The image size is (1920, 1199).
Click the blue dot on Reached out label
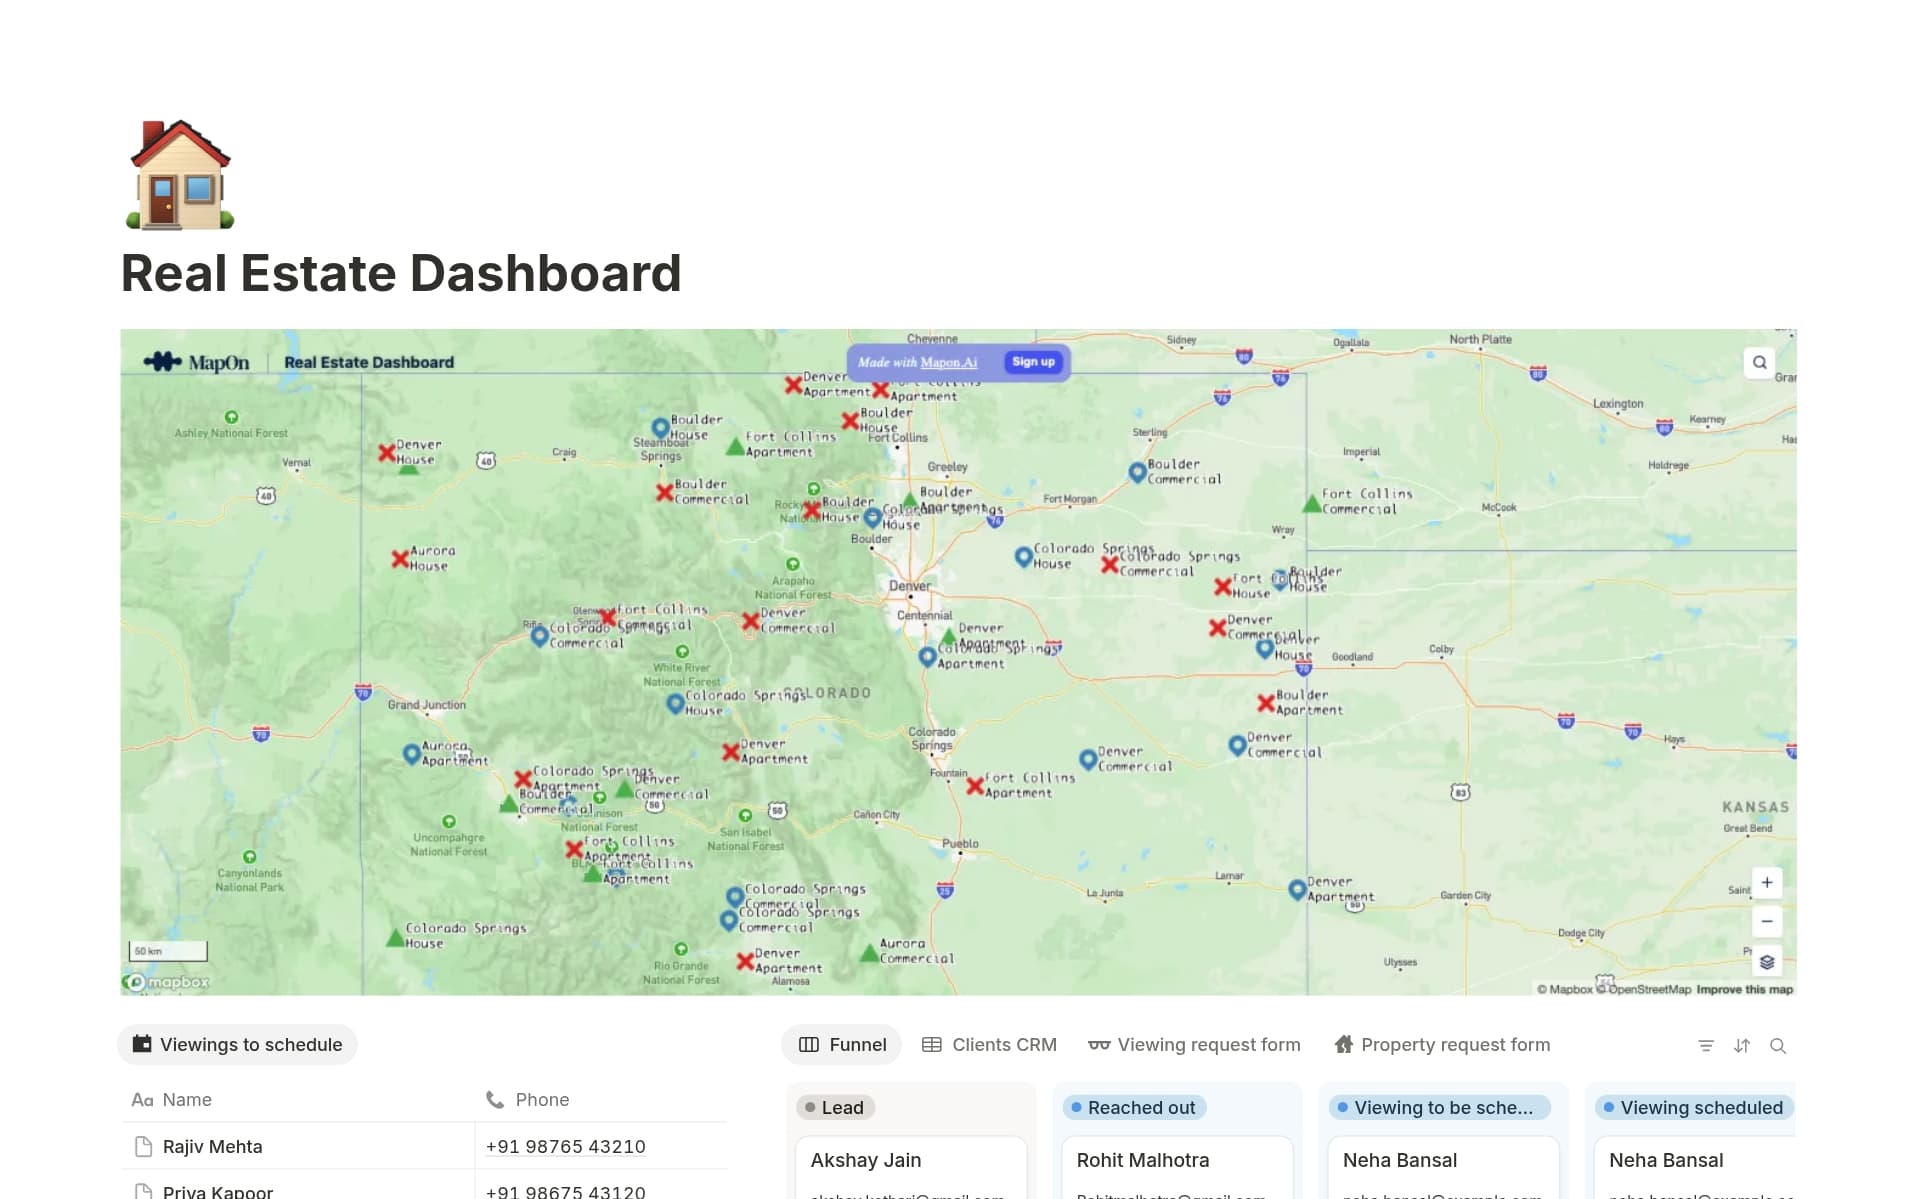[1077, 1107]
